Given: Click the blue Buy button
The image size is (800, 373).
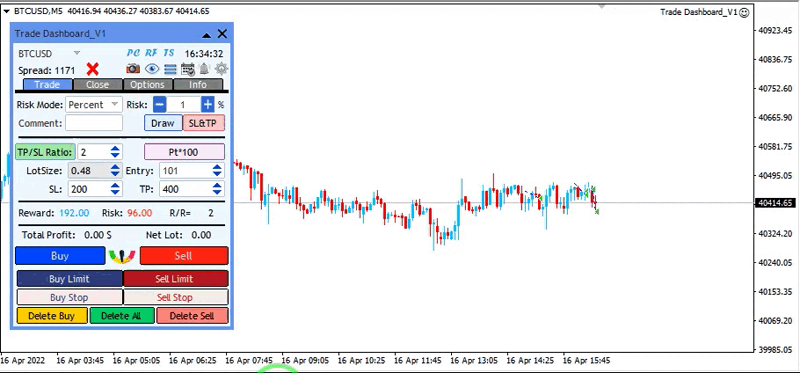Looking at the screenshot, I should coord(60,256).
